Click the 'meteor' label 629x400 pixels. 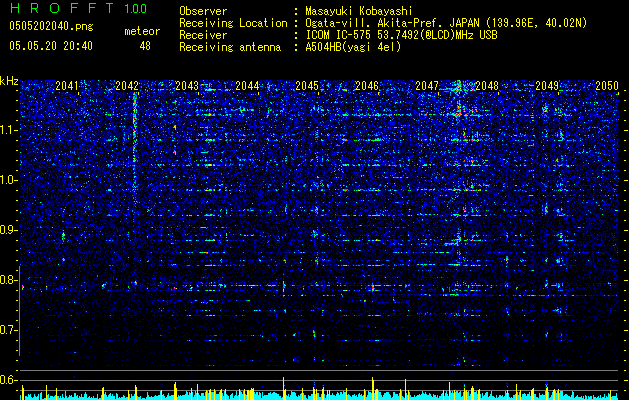142,31
